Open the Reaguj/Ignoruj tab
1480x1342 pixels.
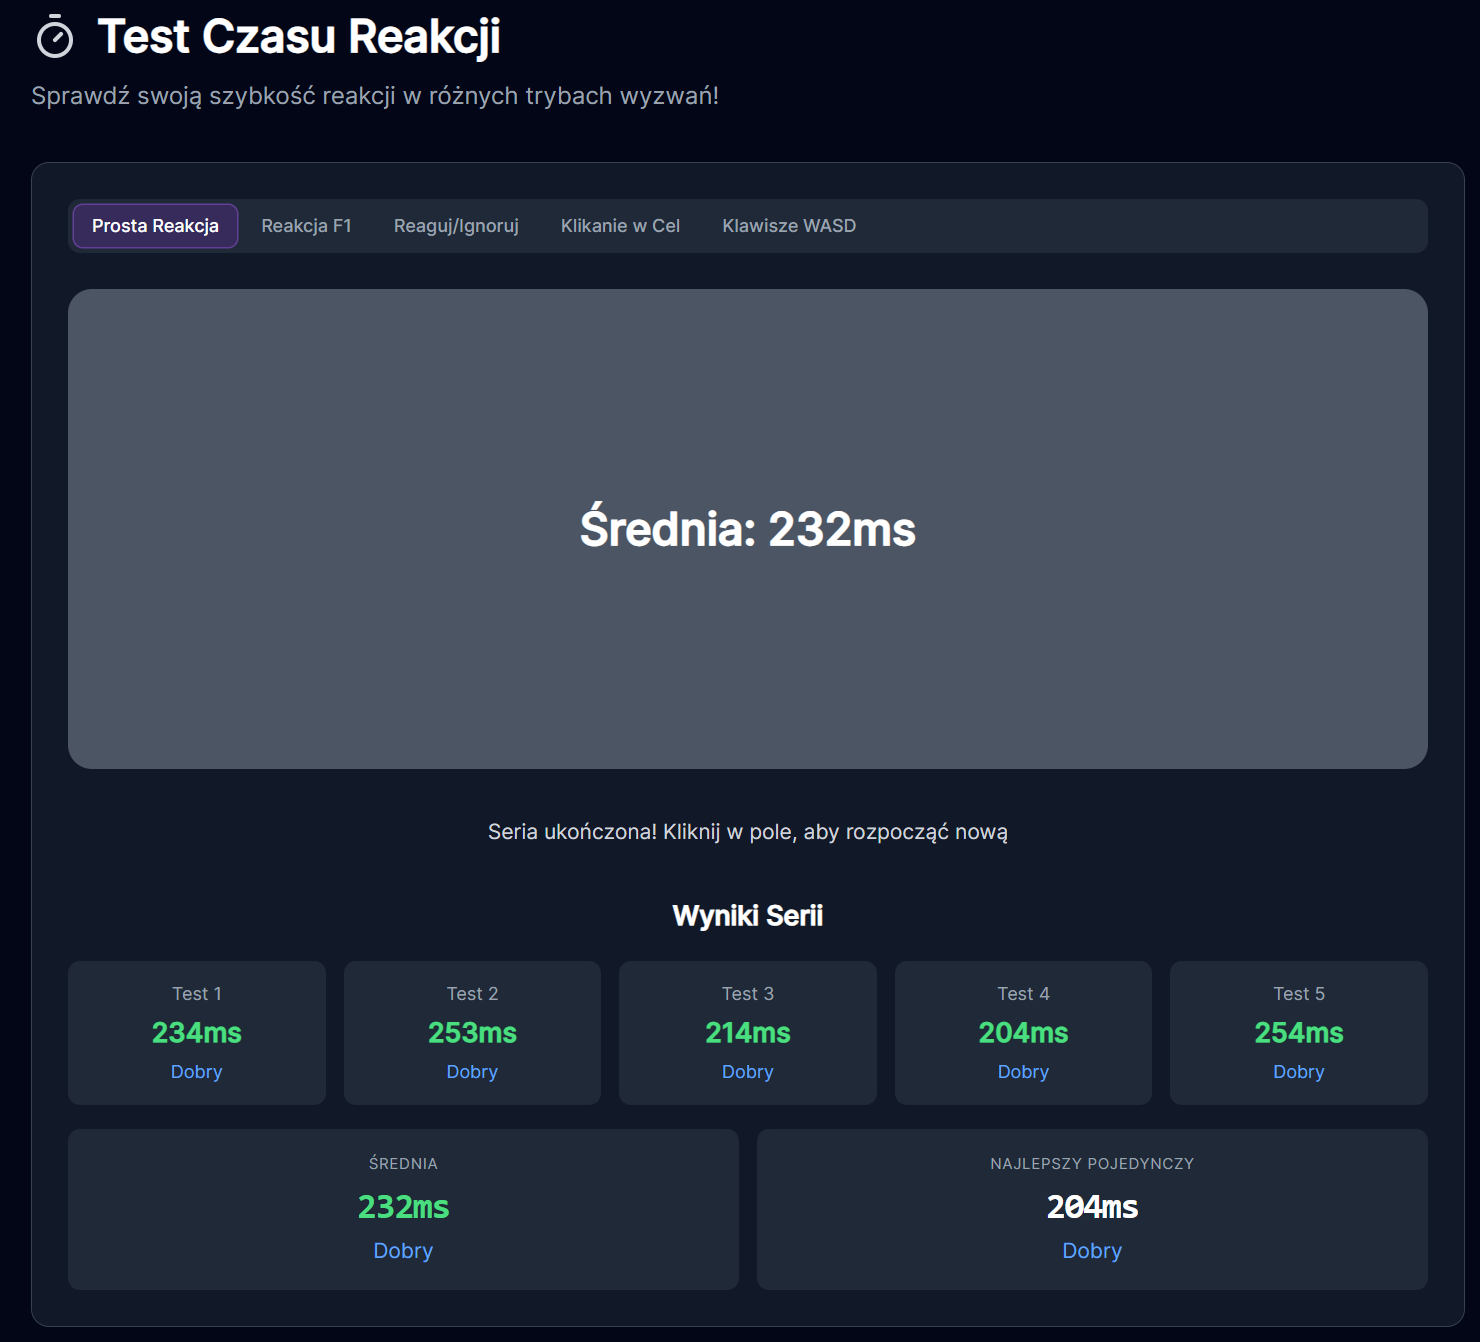(x=456, y=226)
